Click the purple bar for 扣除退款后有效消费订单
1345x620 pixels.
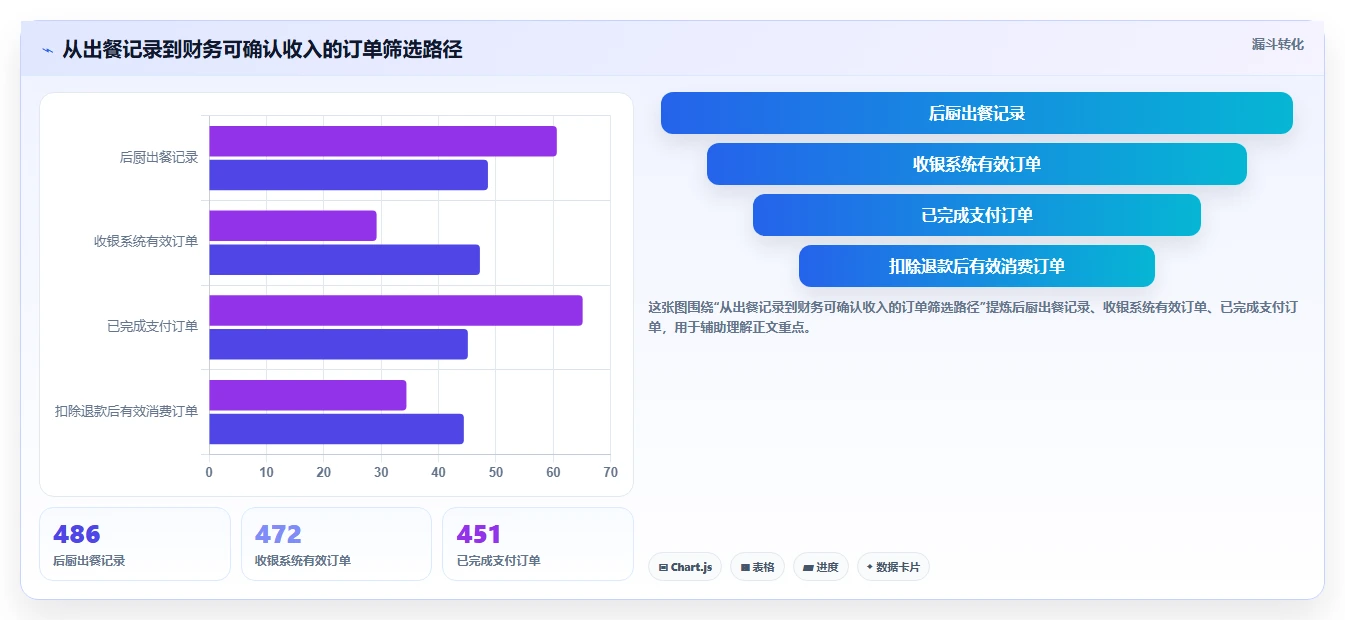click(308, 395)
